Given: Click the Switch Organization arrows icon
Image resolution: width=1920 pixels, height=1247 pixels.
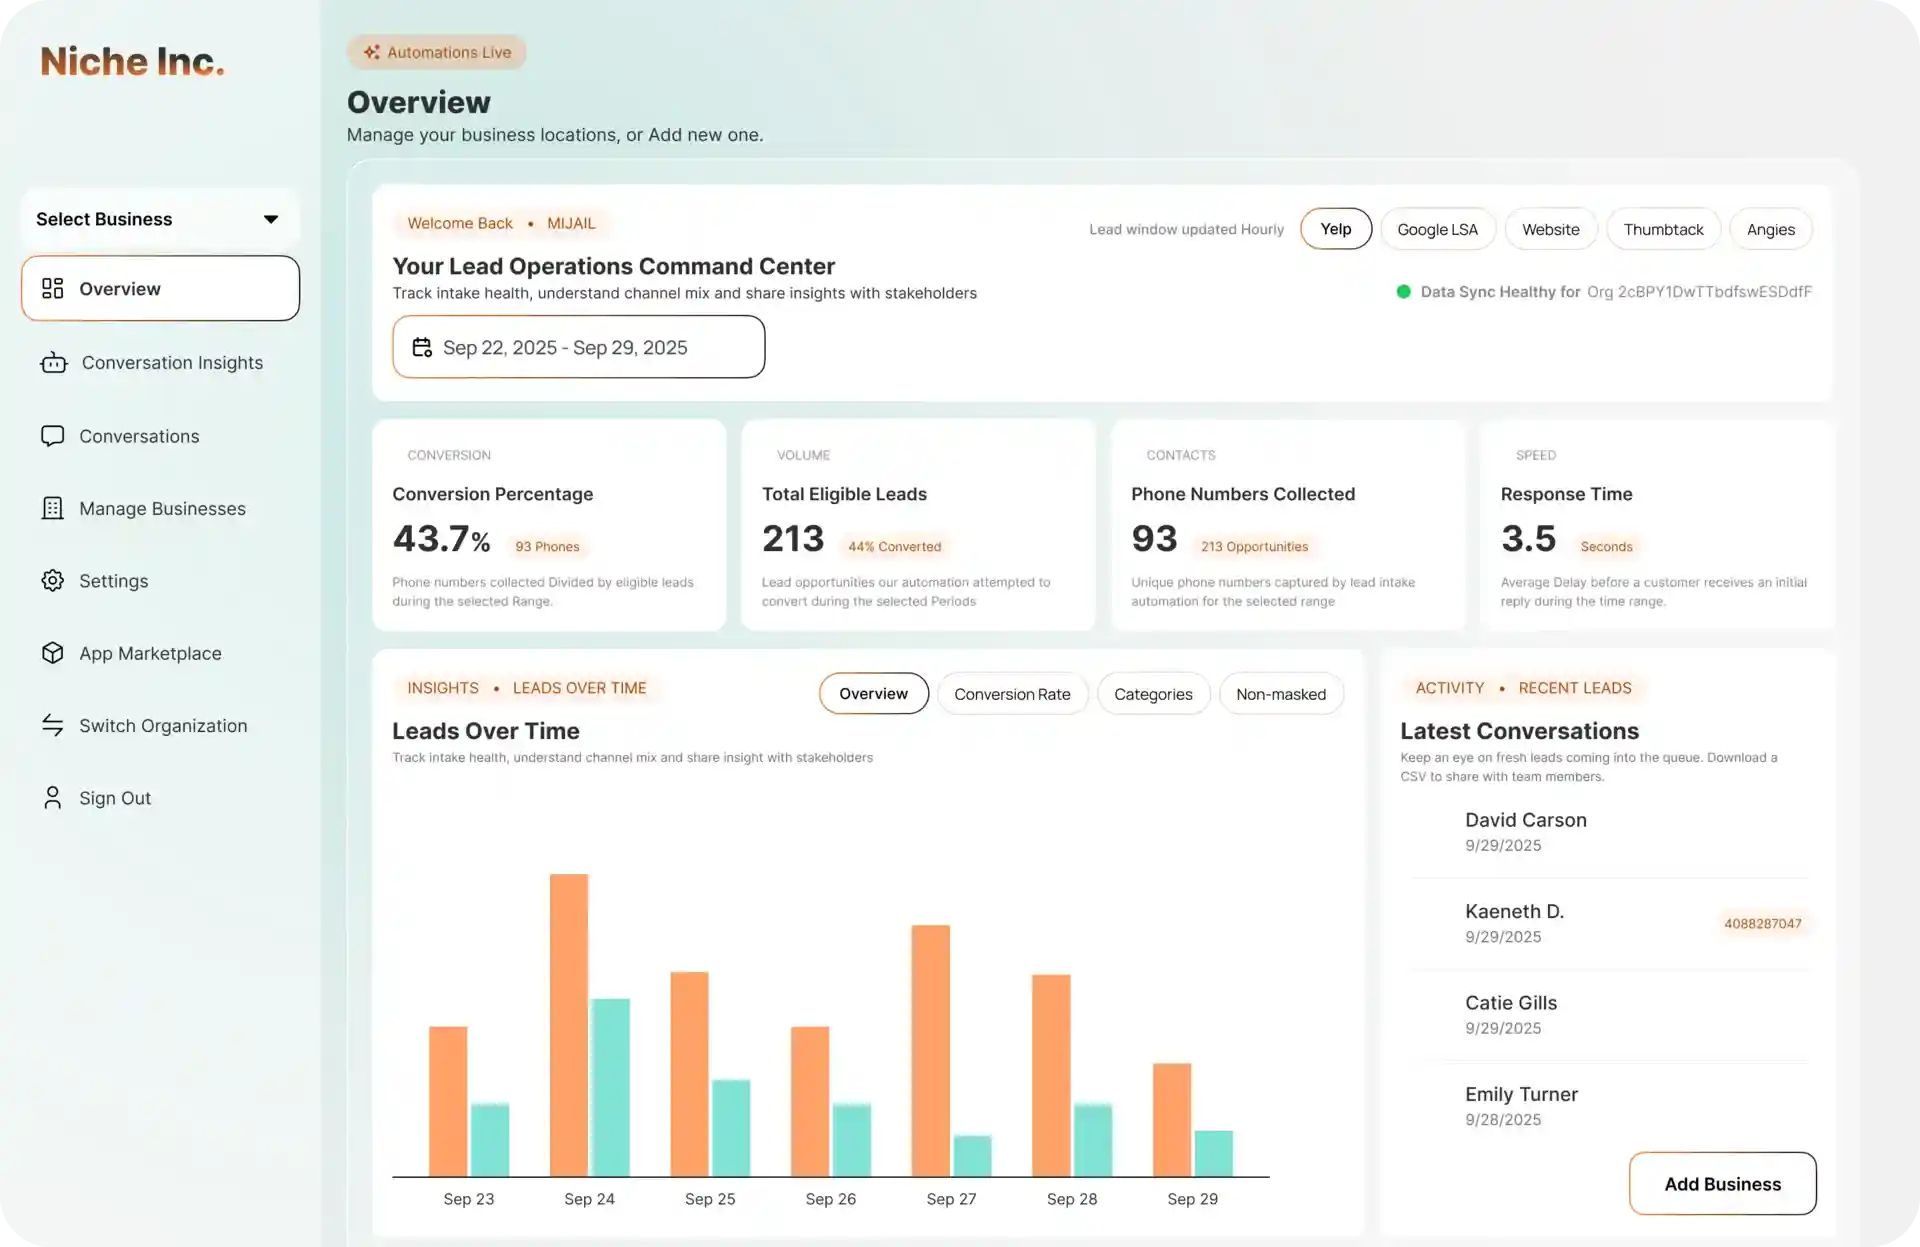Looking at the screenshot, I should (53, 725).
